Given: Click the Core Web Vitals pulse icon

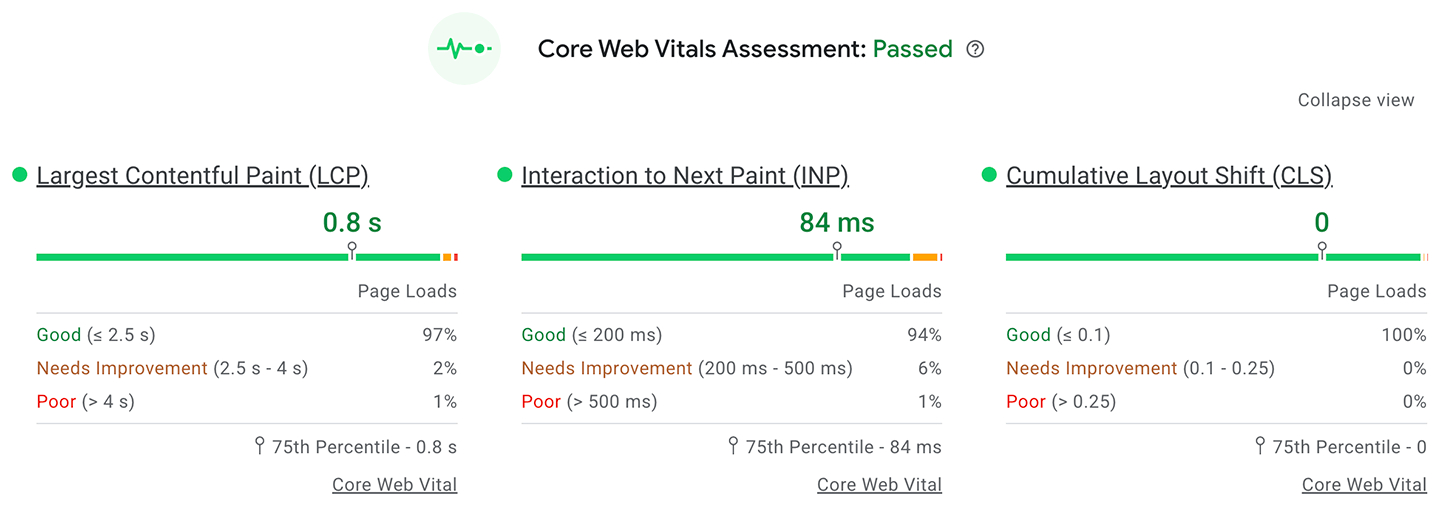Looking at the screenshot, I should point(464,48).
